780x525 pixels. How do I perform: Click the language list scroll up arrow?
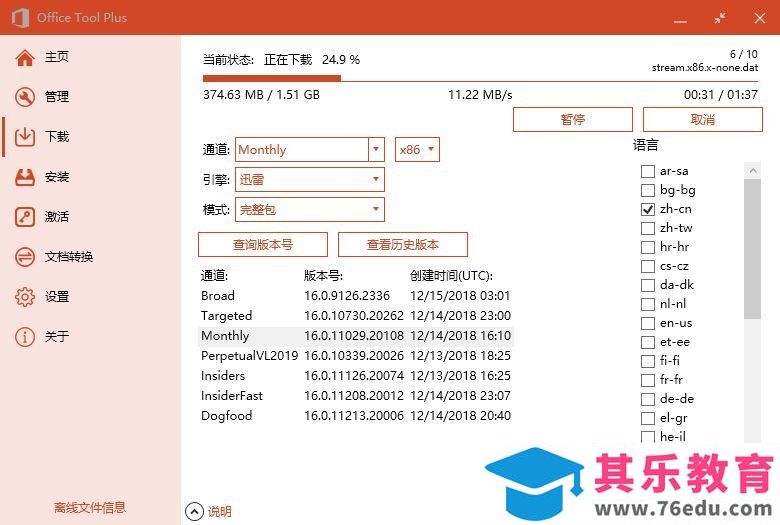pos(753,171)
